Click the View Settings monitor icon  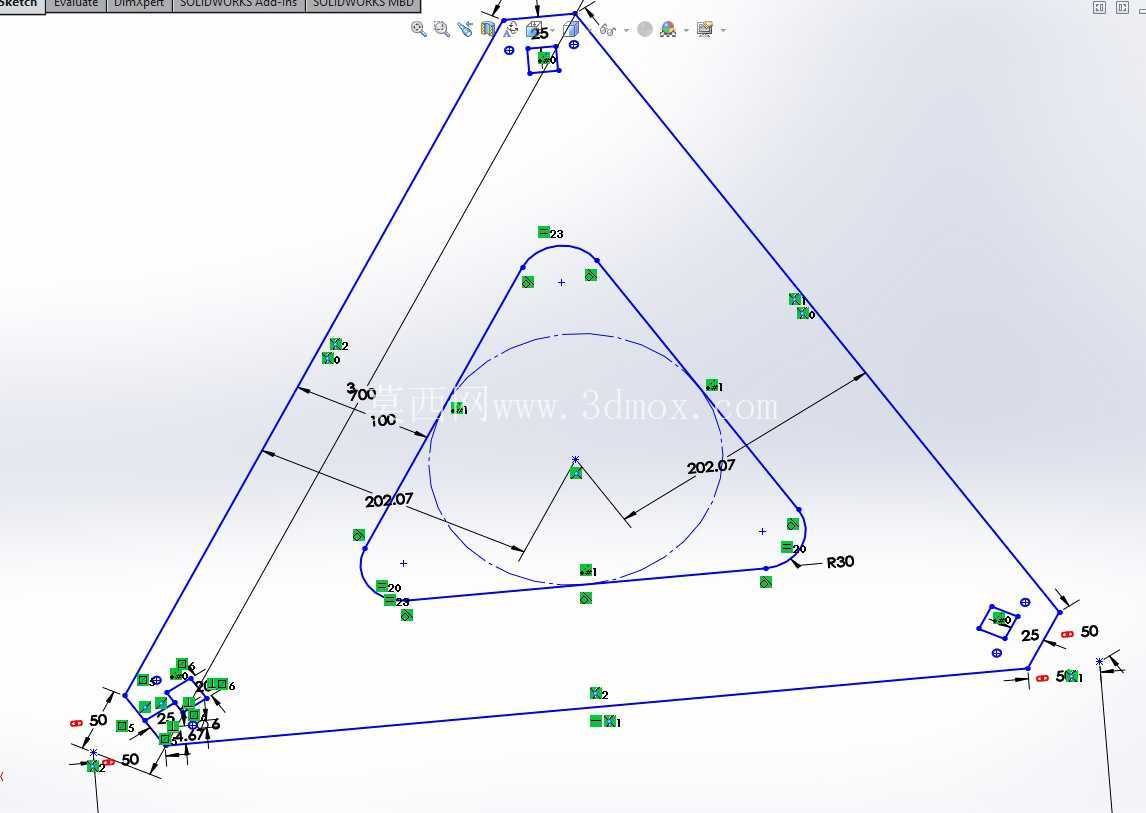click(x=705, y=29)
